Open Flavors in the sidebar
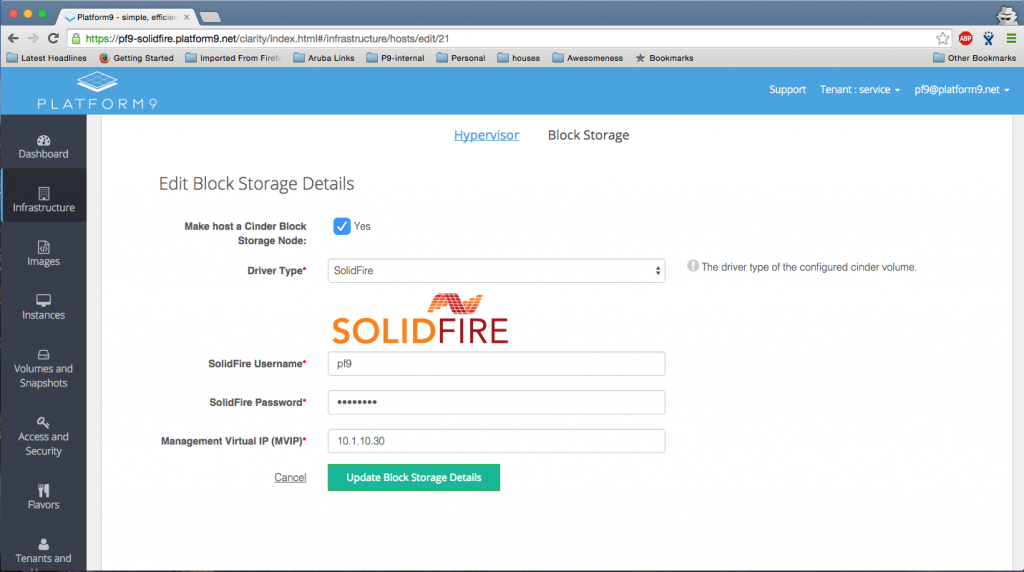This screenshot has width=1024, height=572. [x=43, y=491]
